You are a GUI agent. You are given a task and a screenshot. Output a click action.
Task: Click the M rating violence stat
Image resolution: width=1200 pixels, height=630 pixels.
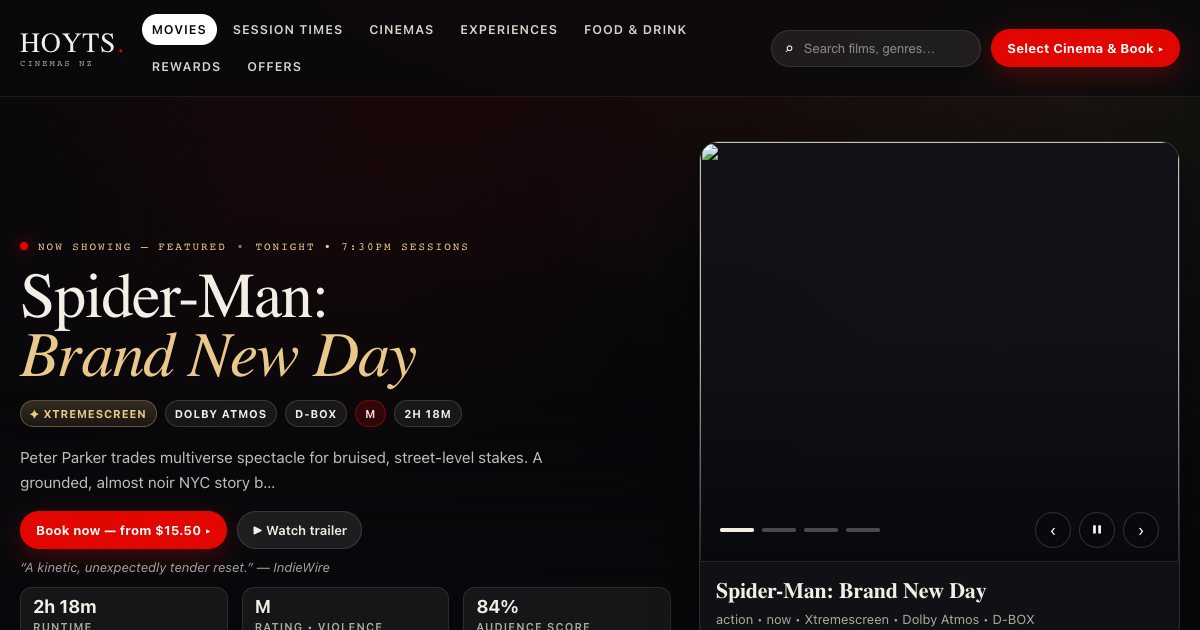(345, 609)
